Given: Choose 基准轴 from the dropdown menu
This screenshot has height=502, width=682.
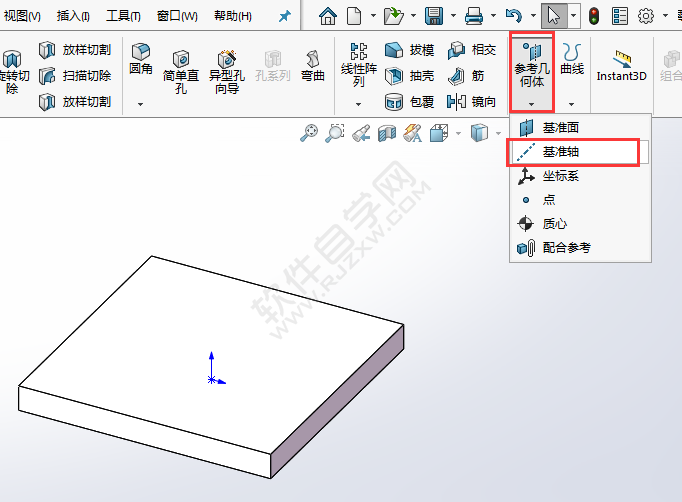Looking at the screenshot, I should [x=580, y=152].
